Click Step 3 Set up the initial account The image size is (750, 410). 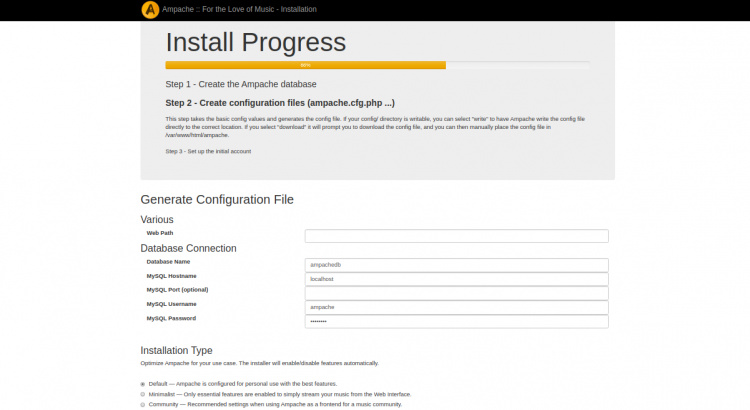[x=208, y=151]
